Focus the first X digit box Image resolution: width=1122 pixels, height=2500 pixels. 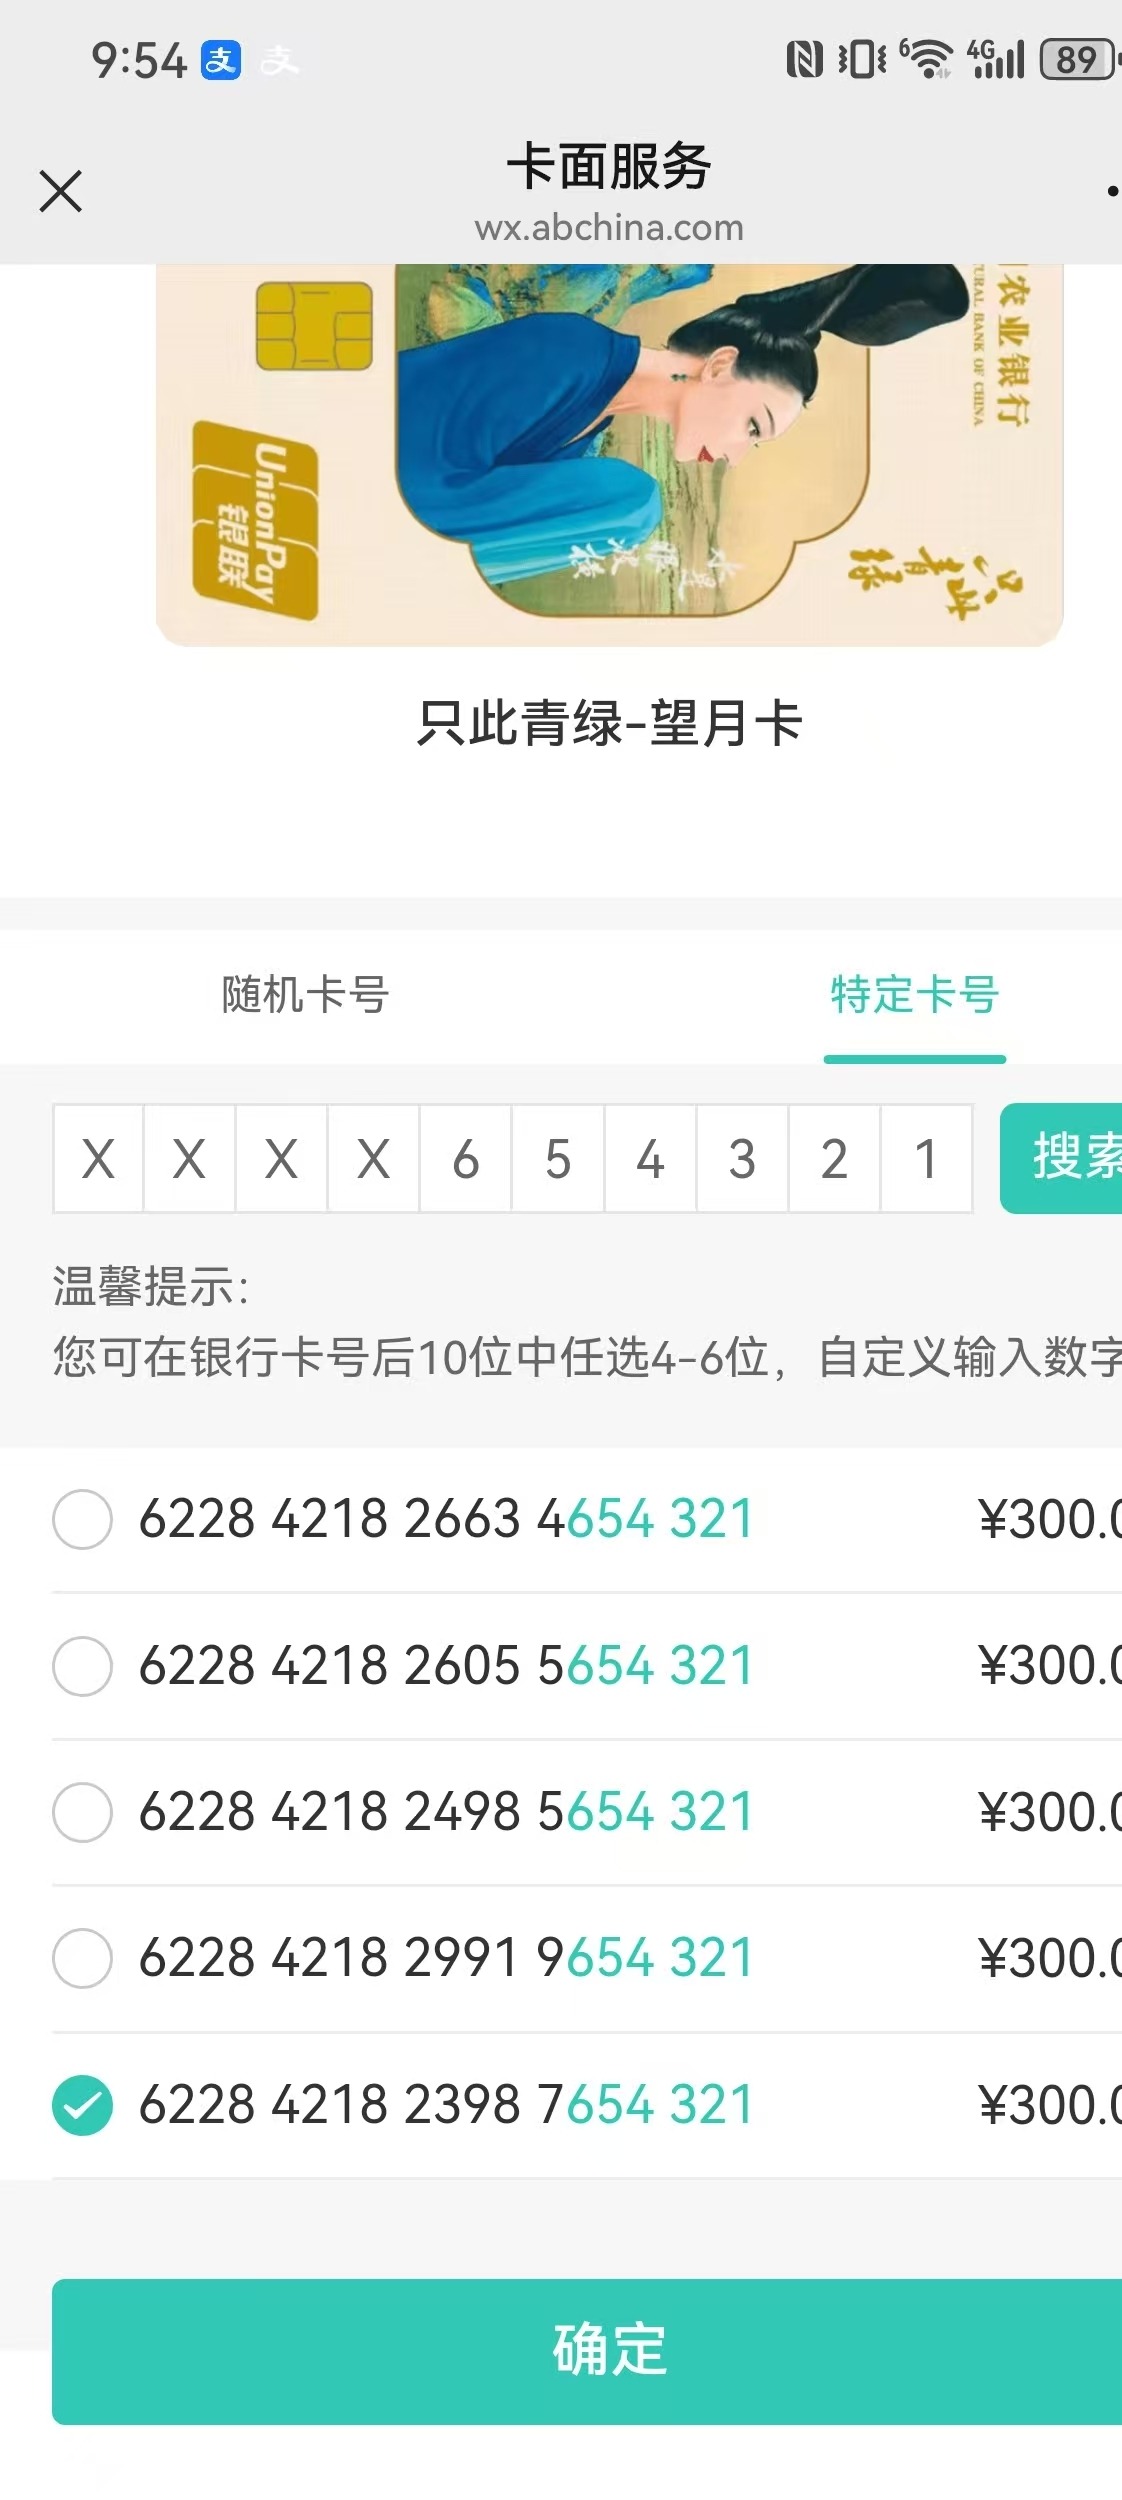(x=98, y=1158)
